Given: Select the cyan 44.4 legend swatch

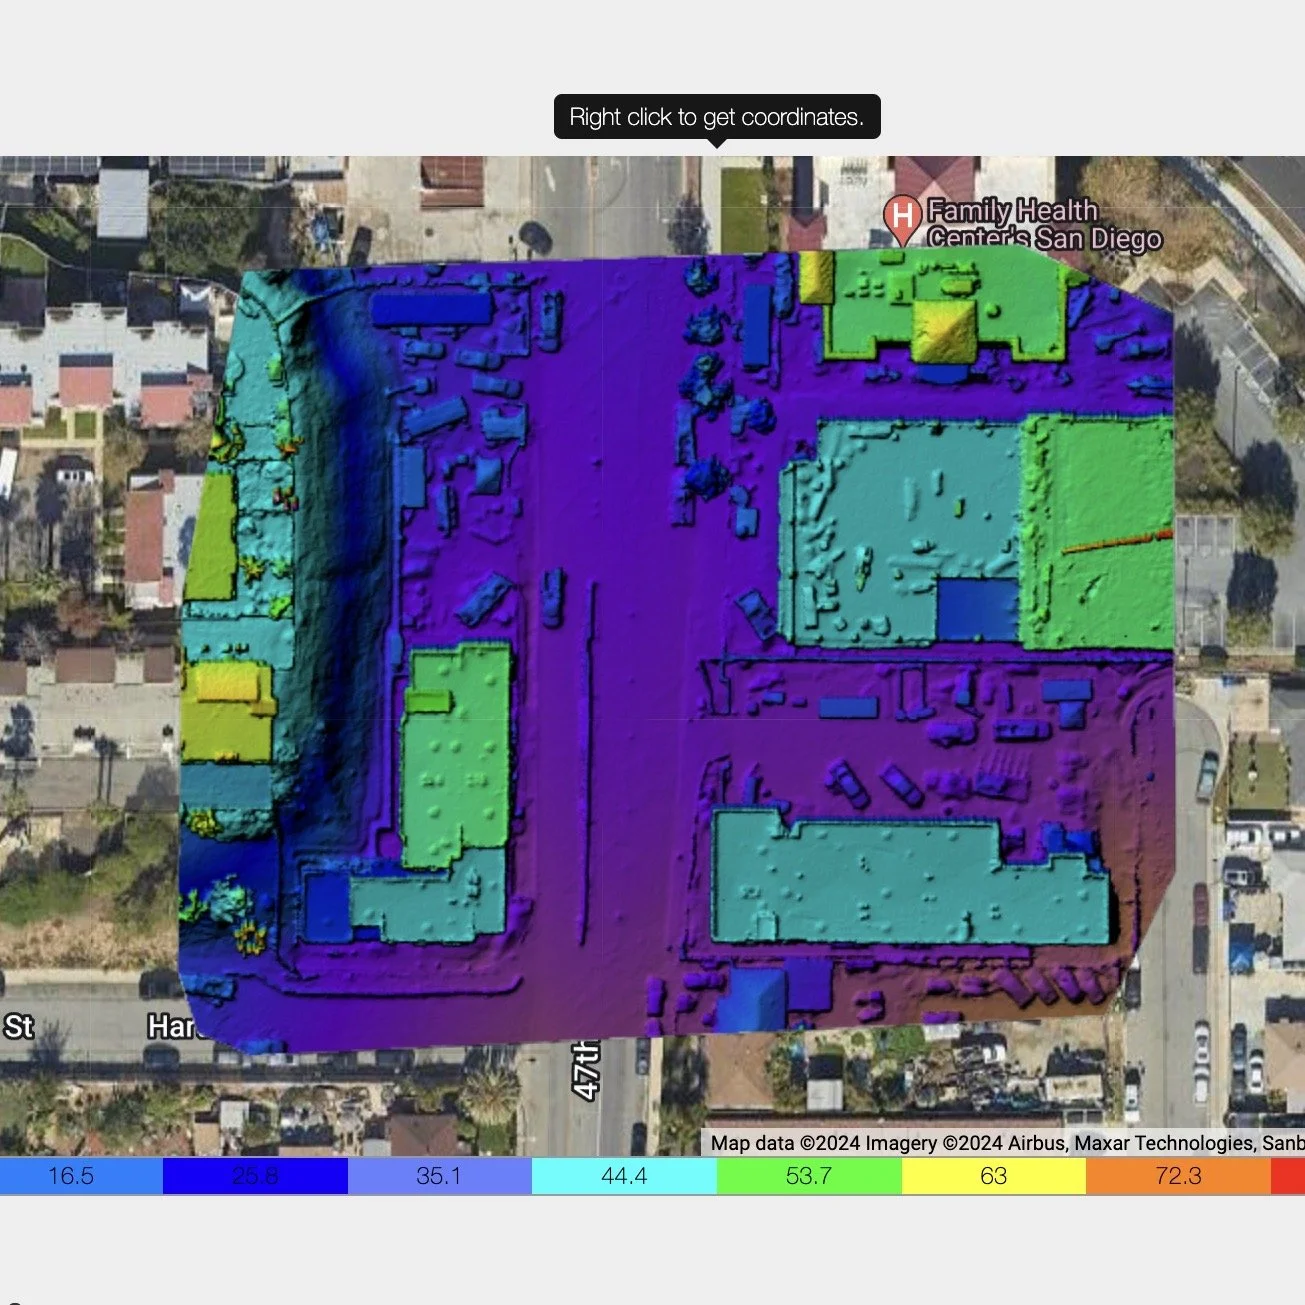Looking at the screenshot, I should pos(624,1176).
